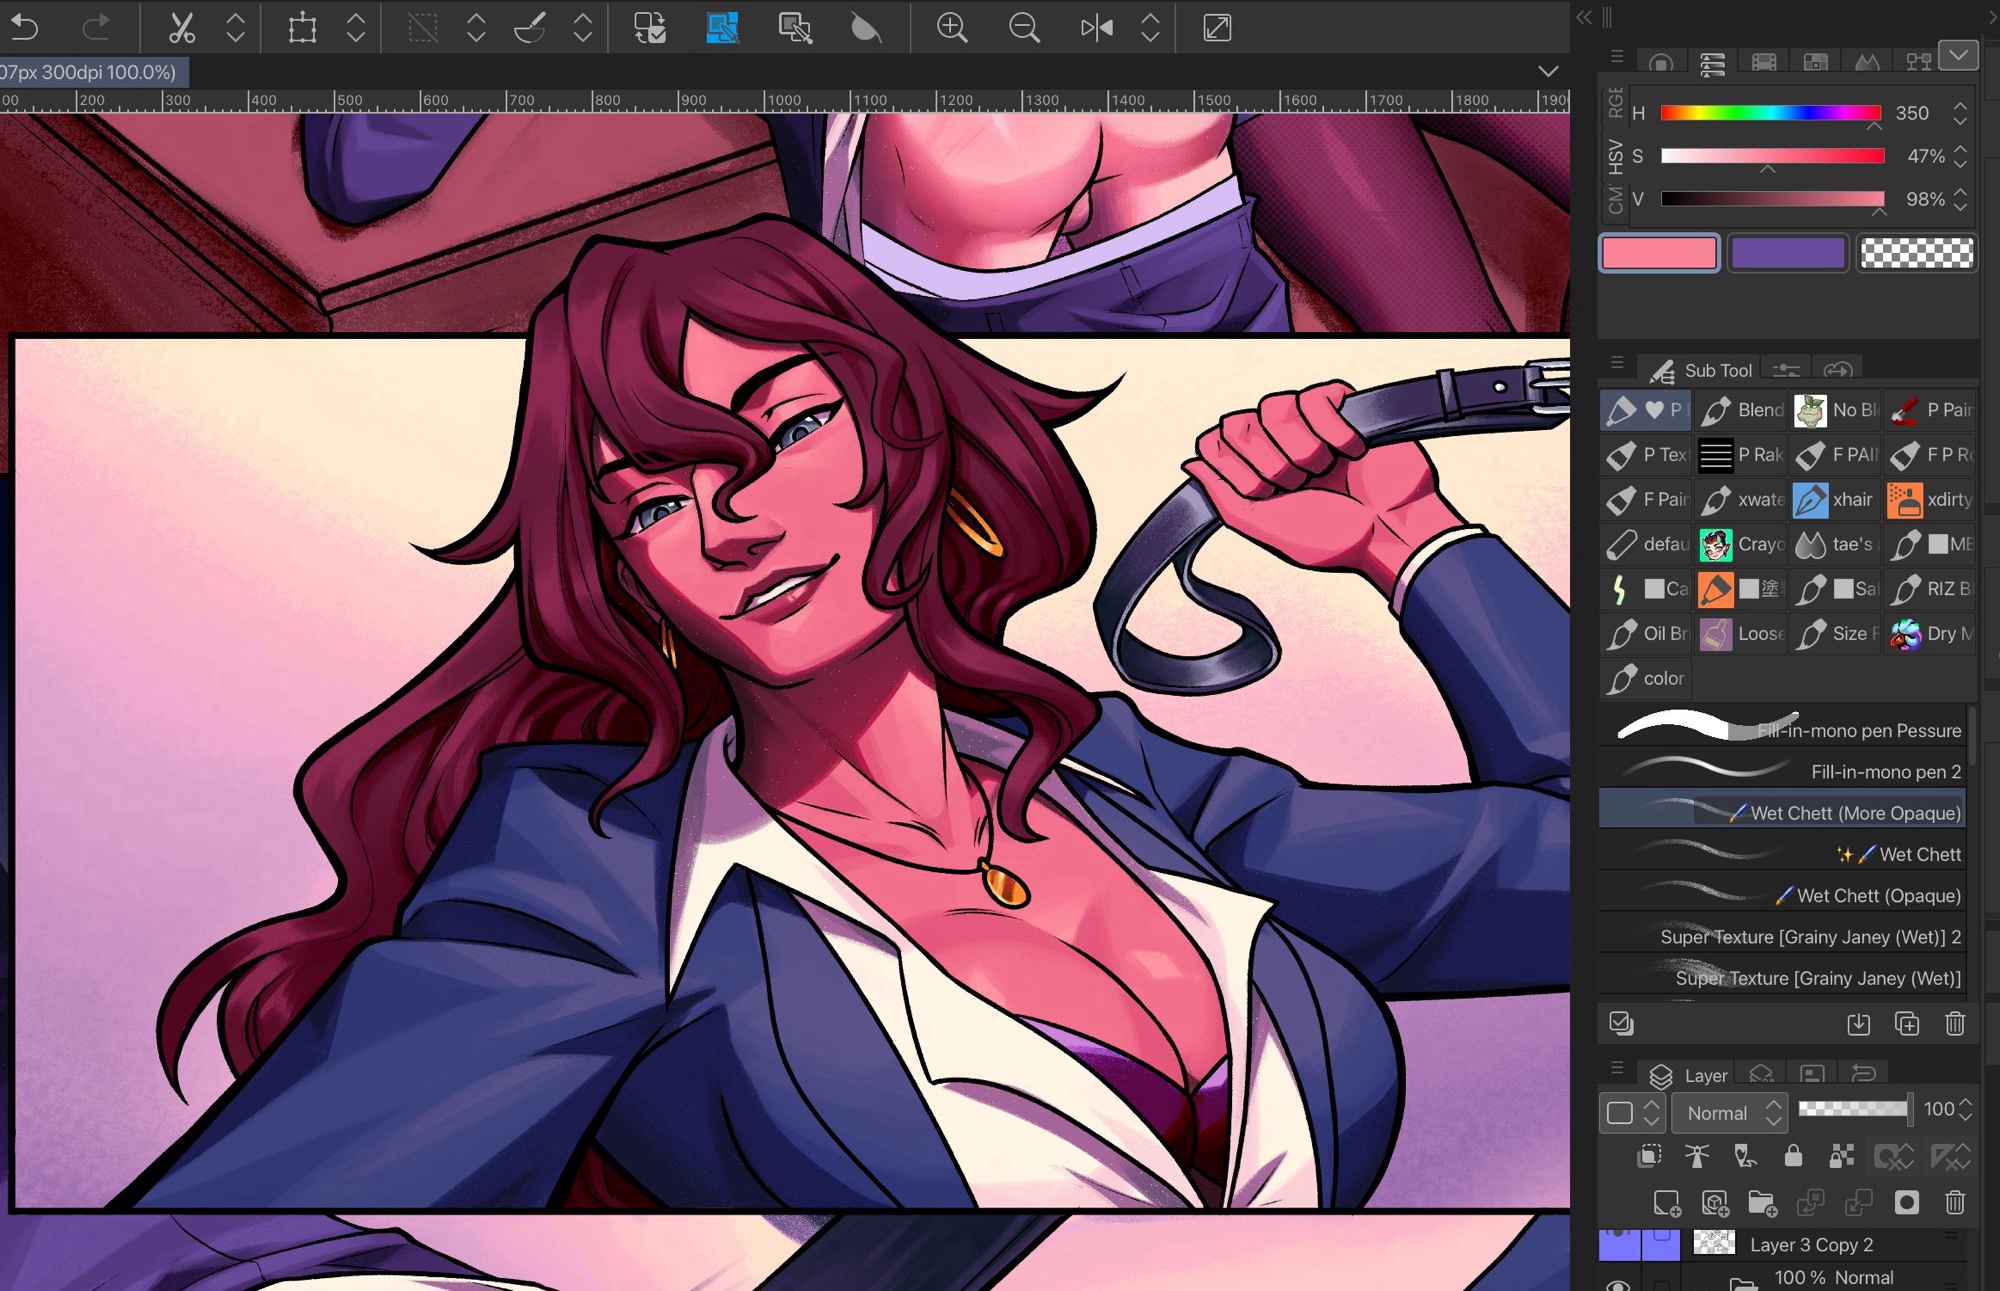
Task: Delete the selected layer with the trash icon
Action: (1955, 1203)
